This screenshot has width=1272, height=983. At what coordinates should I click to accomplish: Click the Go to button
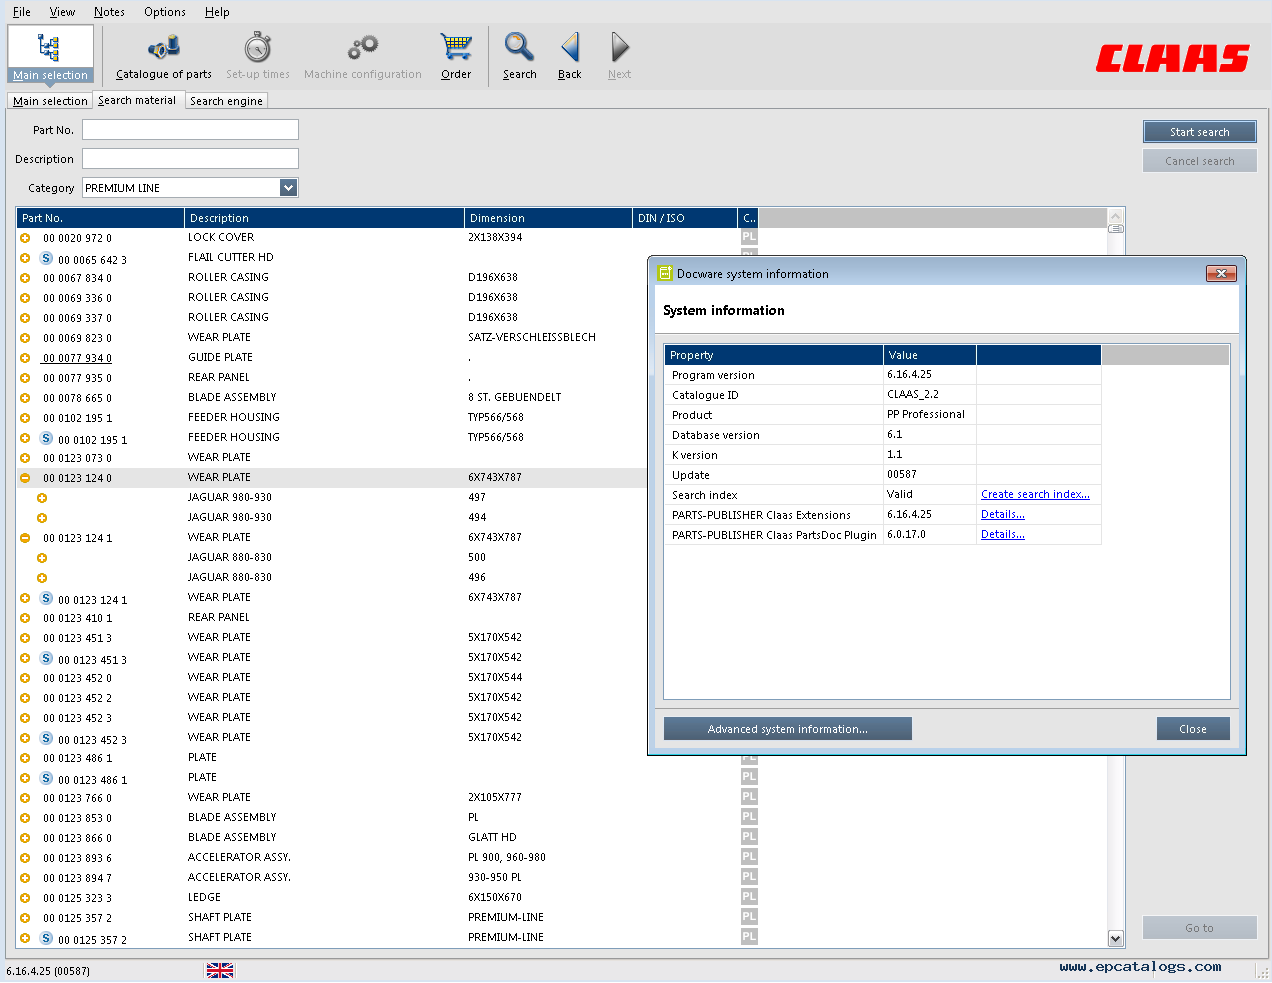point(1200,928)
